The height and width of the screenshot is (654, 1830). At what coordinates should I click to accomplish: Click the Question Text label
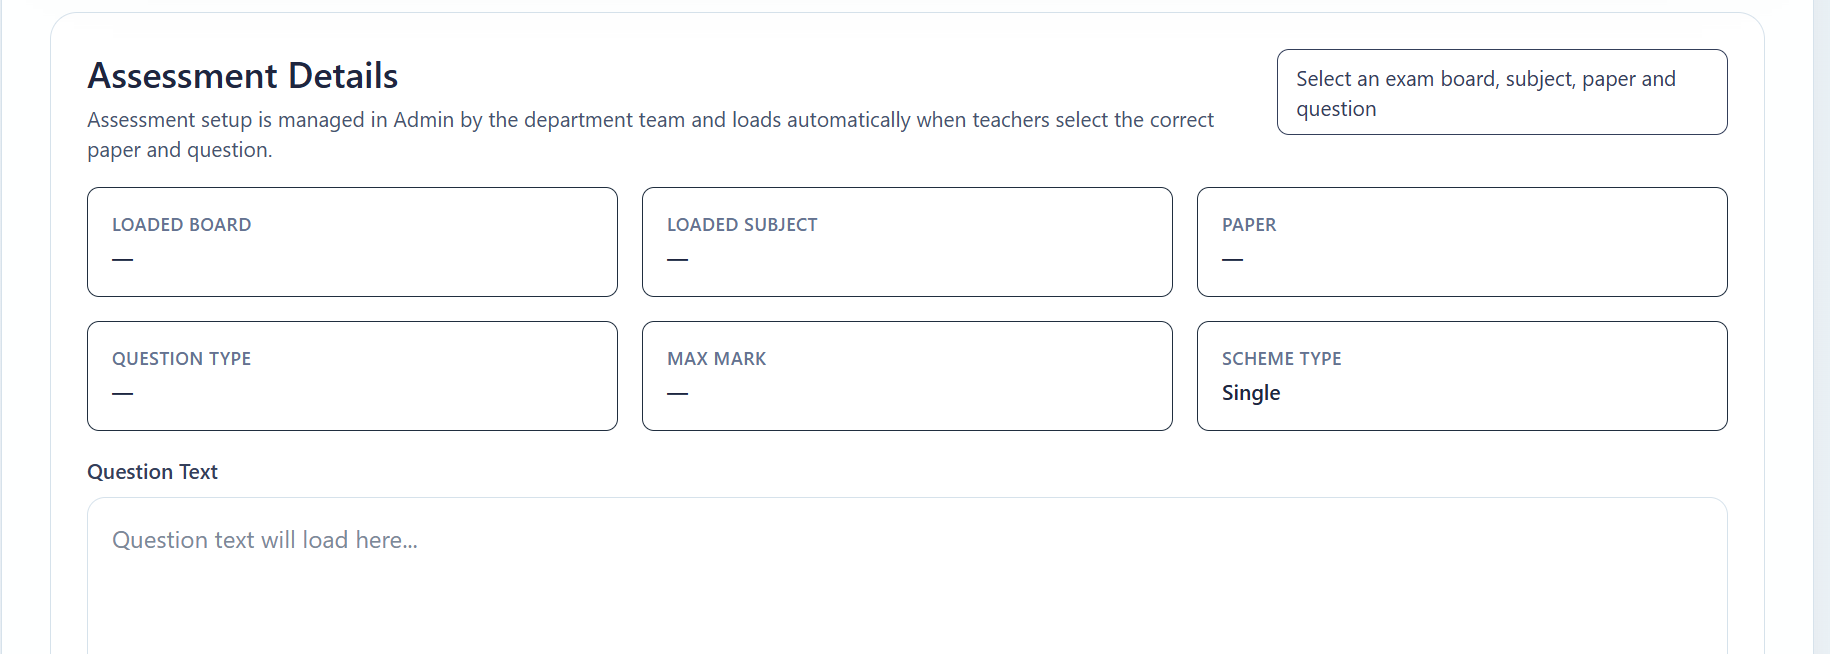pos(152,472)
